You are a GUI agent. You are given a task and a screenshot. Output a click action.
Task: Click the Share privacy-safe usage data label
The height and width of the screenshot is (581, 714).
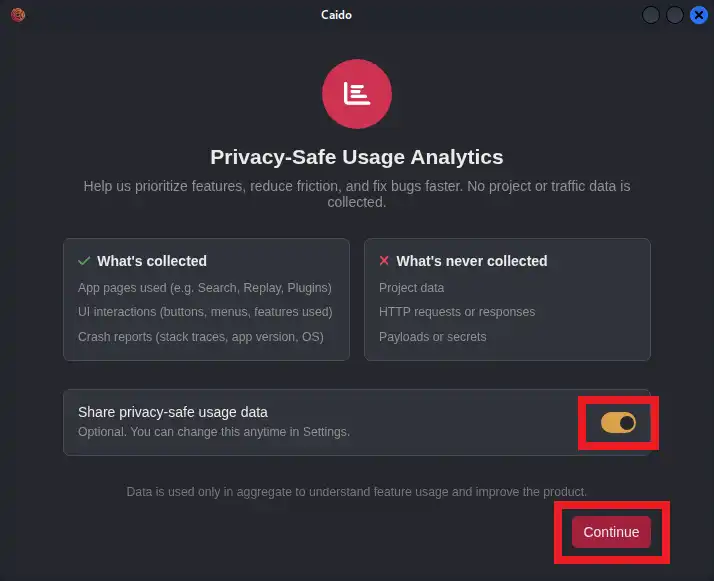click(x=173, y=412)
